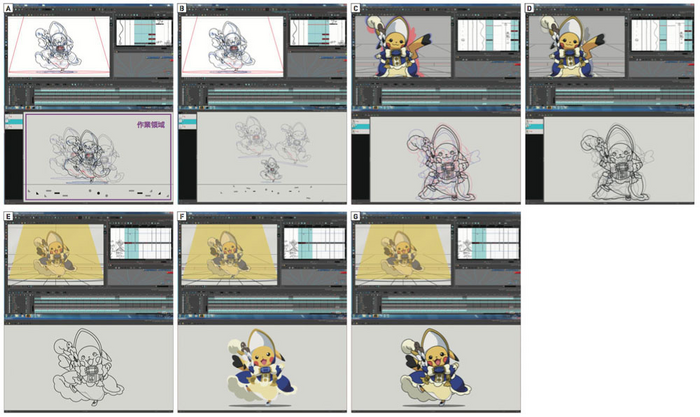Click the yellow spotlight camera preview in panel E
The height and width of the screenshot is (417, 700).
pos(56,254)
